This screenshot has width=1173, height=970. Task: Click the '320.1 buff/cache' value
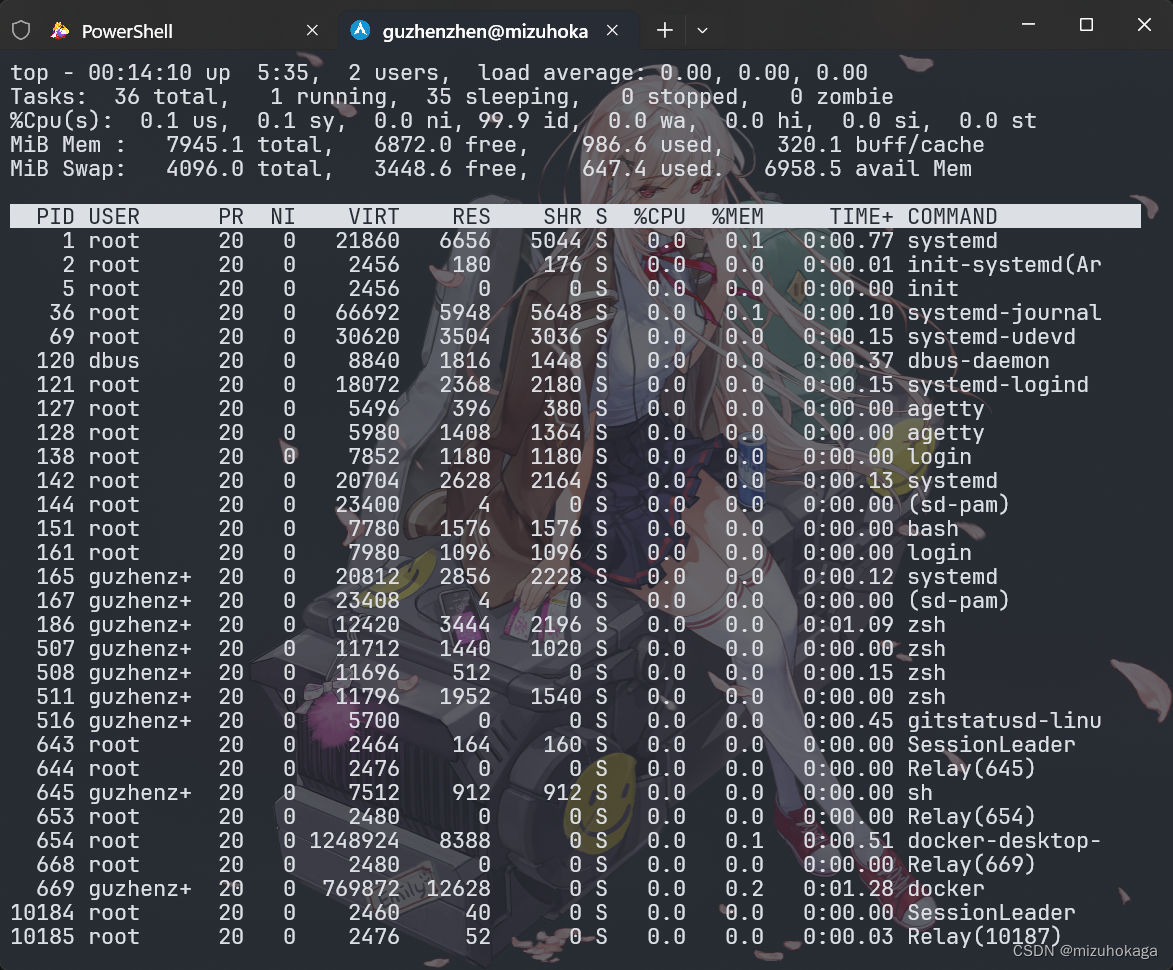point(880,144)
